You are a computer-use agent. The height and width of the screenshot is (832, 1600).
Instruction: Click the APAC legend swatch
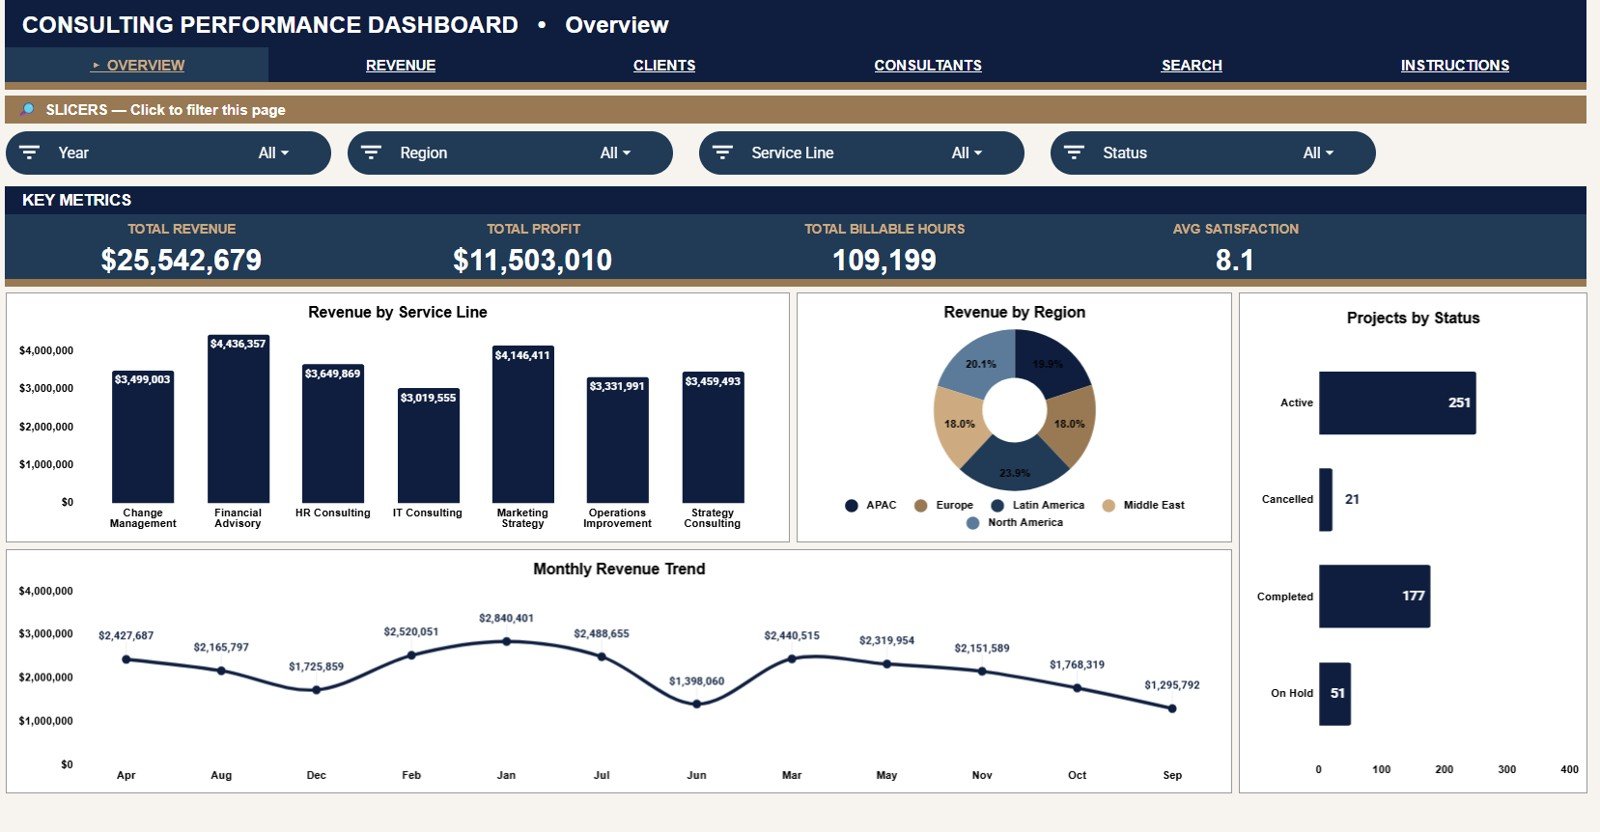(x=851, y=506)
